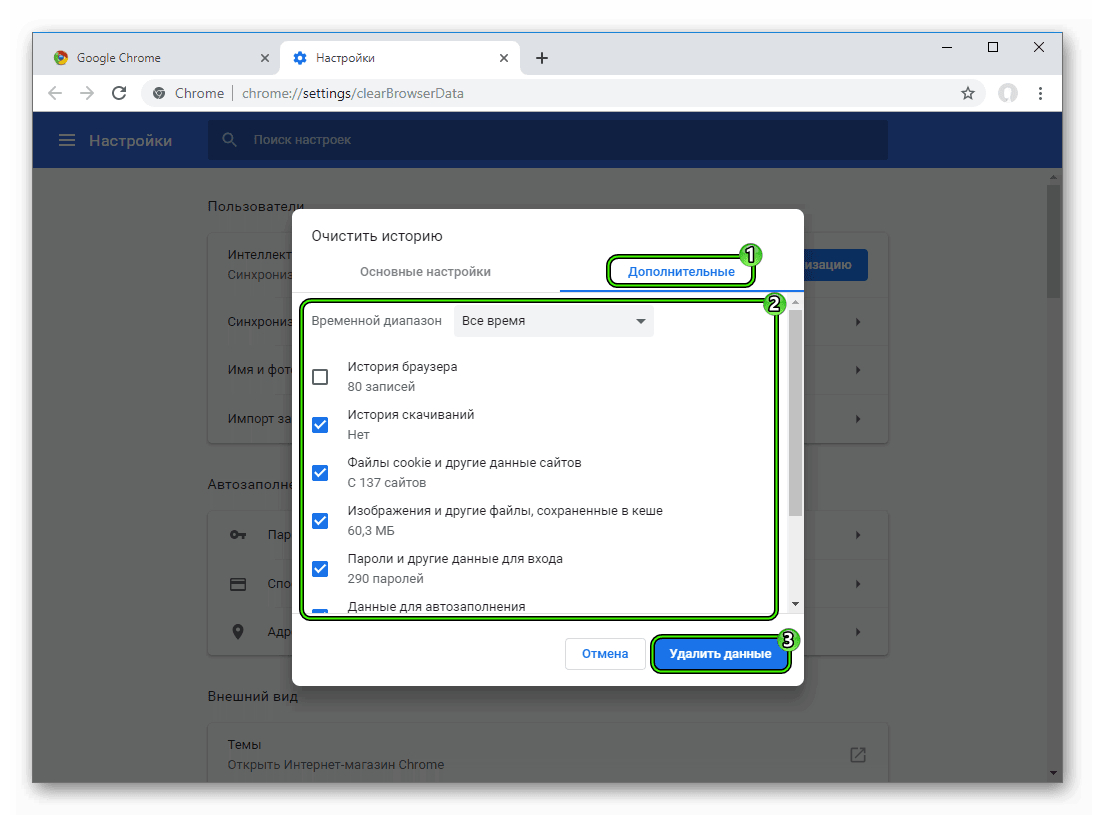
Task: Open a new tab with the plus button
Action: coord(542,58)
